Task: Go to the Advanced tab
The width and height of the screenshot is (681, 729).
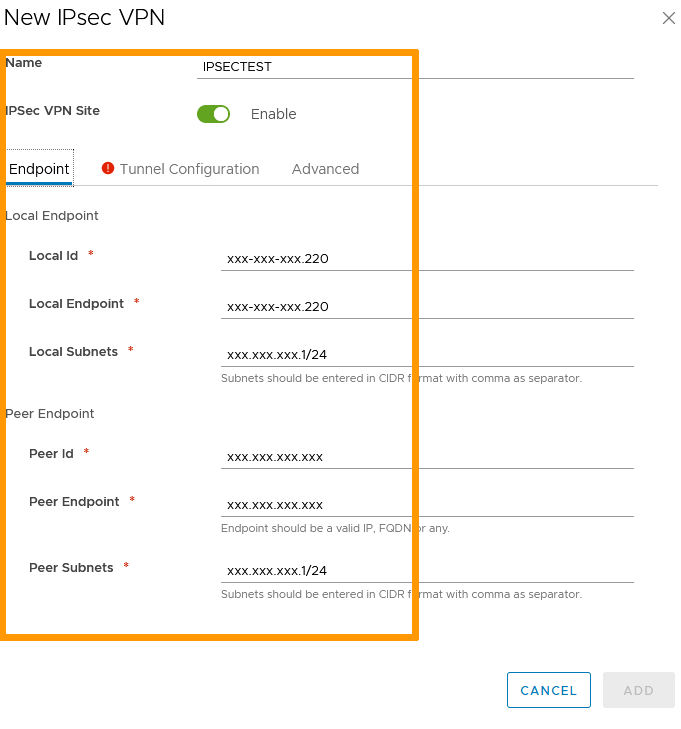Action: point(325,169)
